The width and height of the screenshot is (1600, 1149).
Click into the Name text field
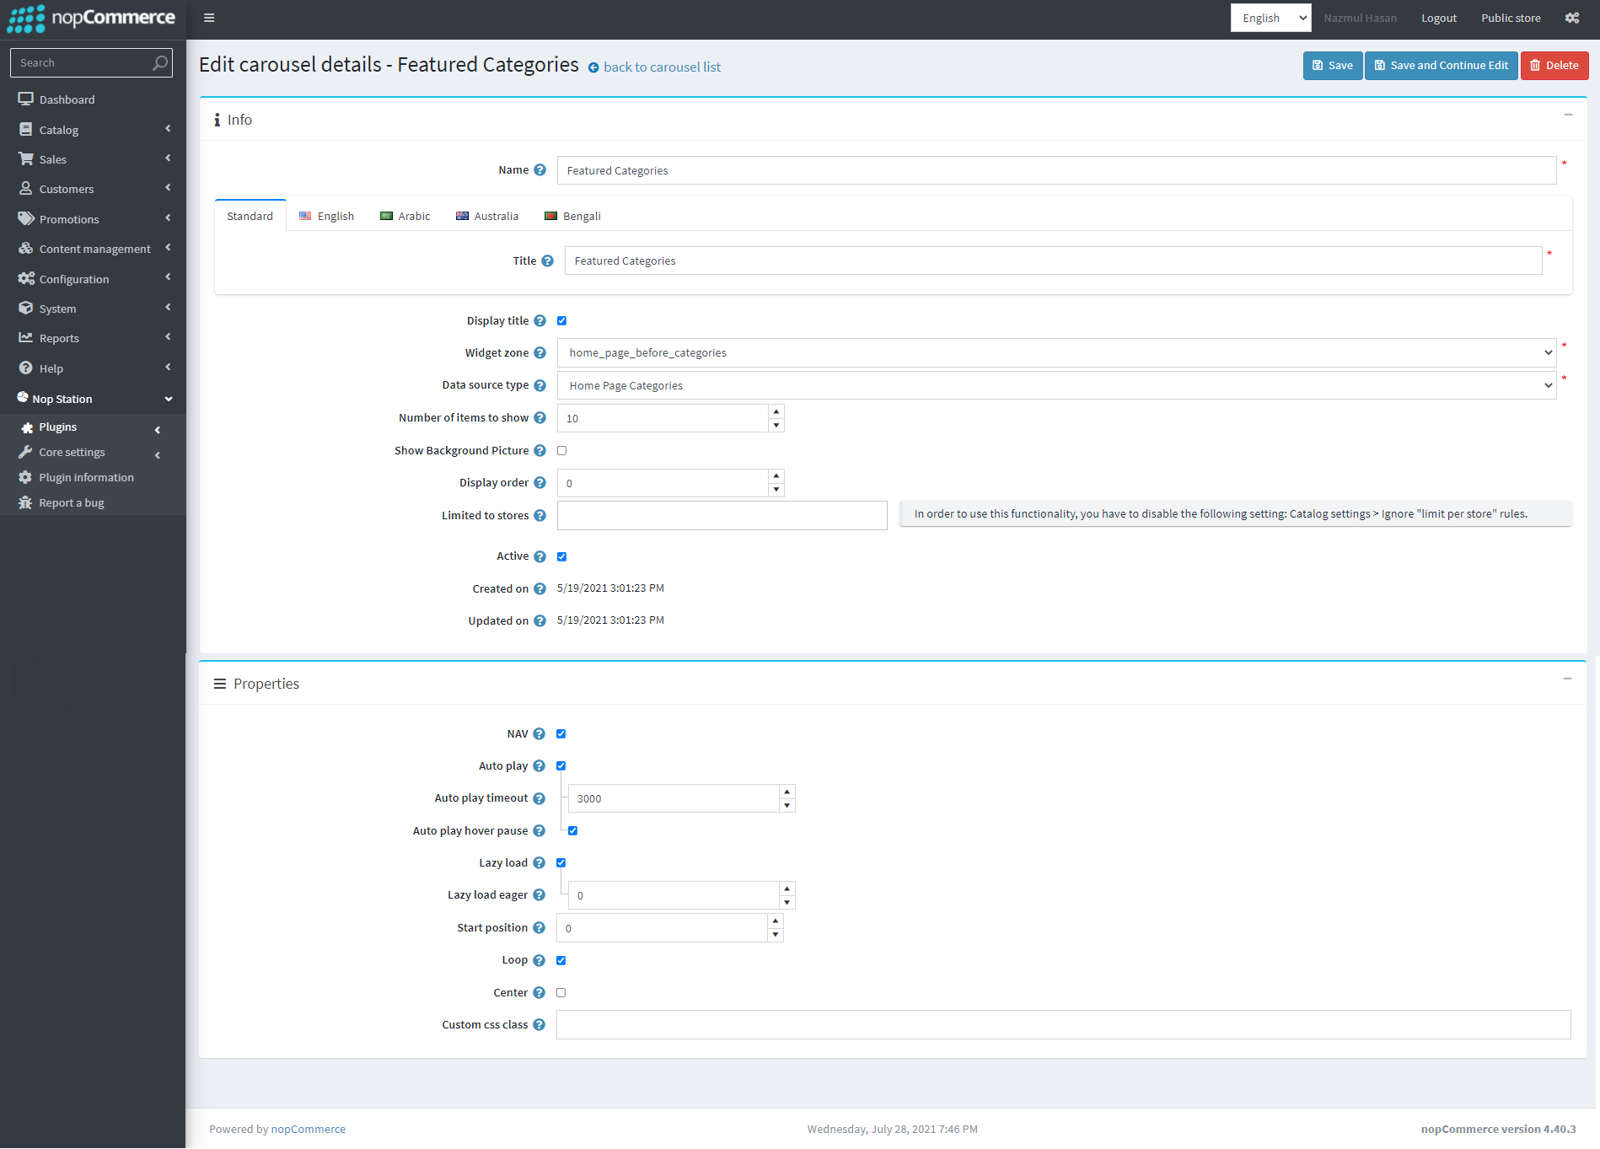[x=1056, y=170]
